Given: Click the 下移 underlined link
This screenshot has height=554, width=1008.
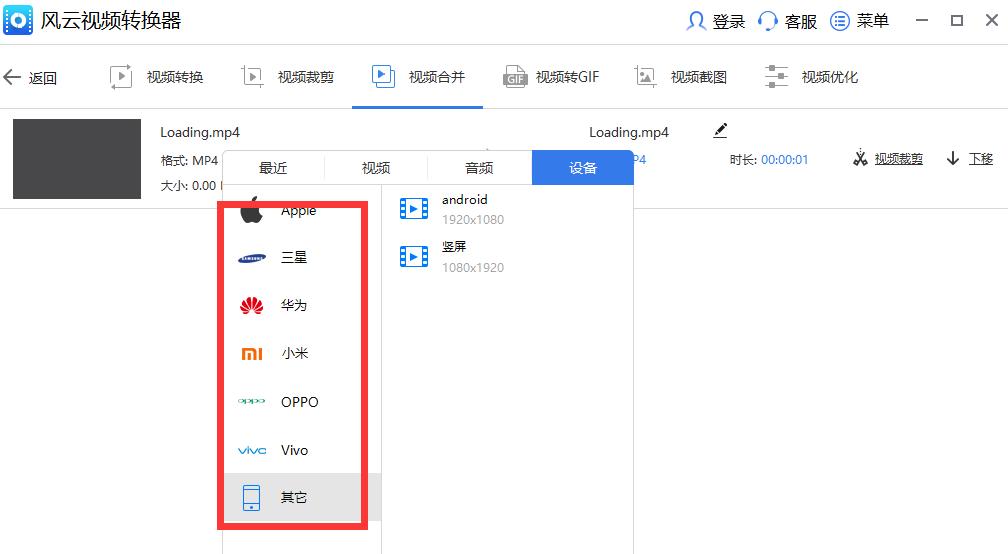Looking at the screenshot, I should tap(981, 159).
